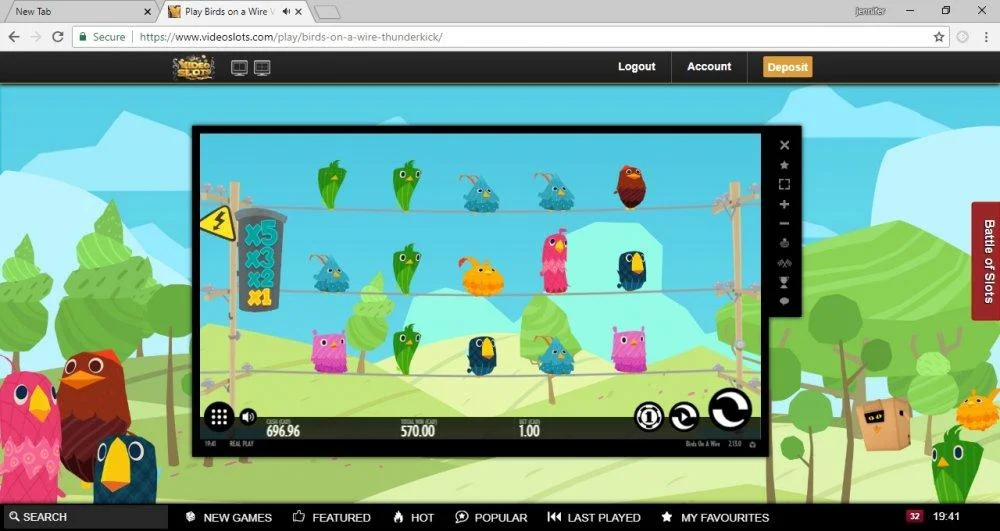Open the Battle of Slots side tab
1000x531 pixels.
[987, 261]
